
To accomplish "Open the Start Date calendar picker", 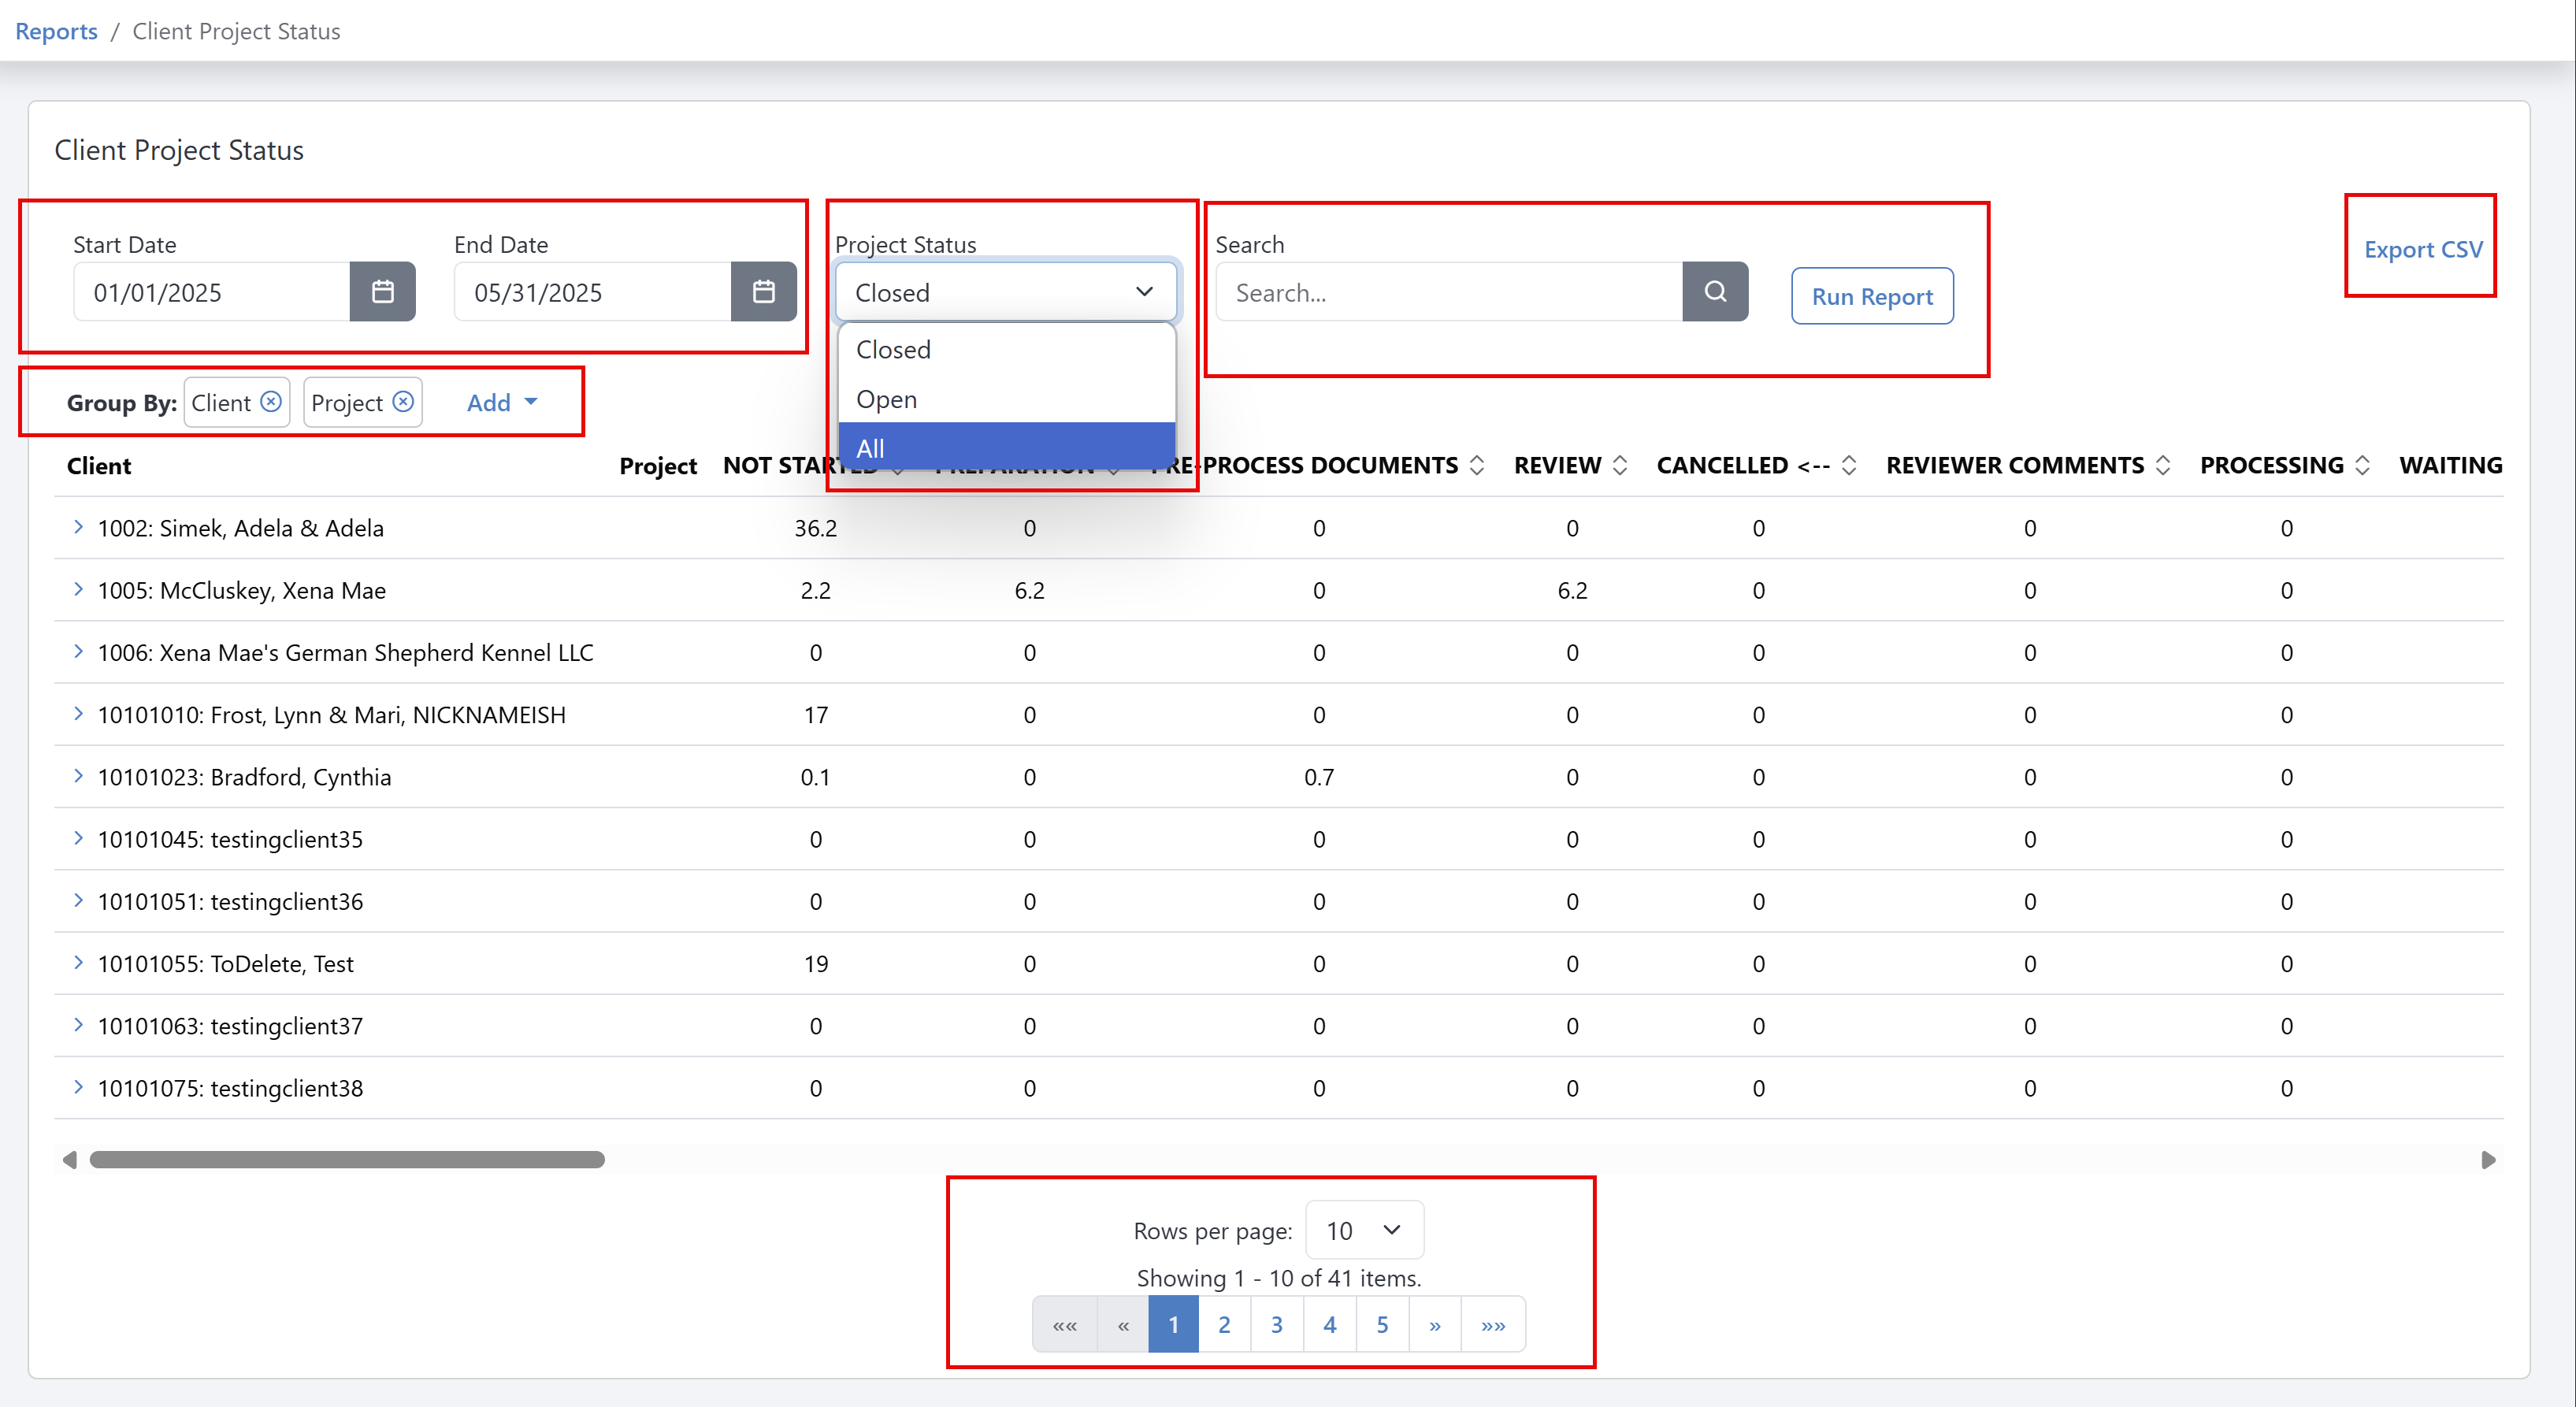I will pyautogui.click(x=382, y=292).
